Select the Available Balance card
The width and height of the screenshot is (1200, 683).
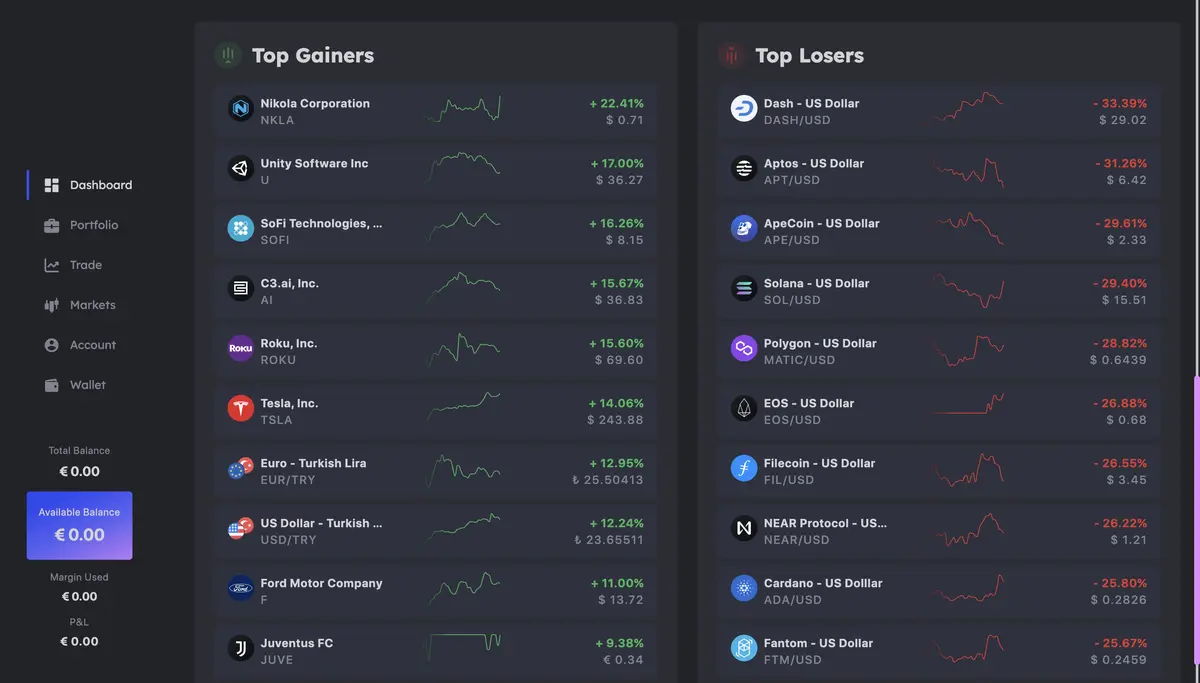[x=79, y=525]
